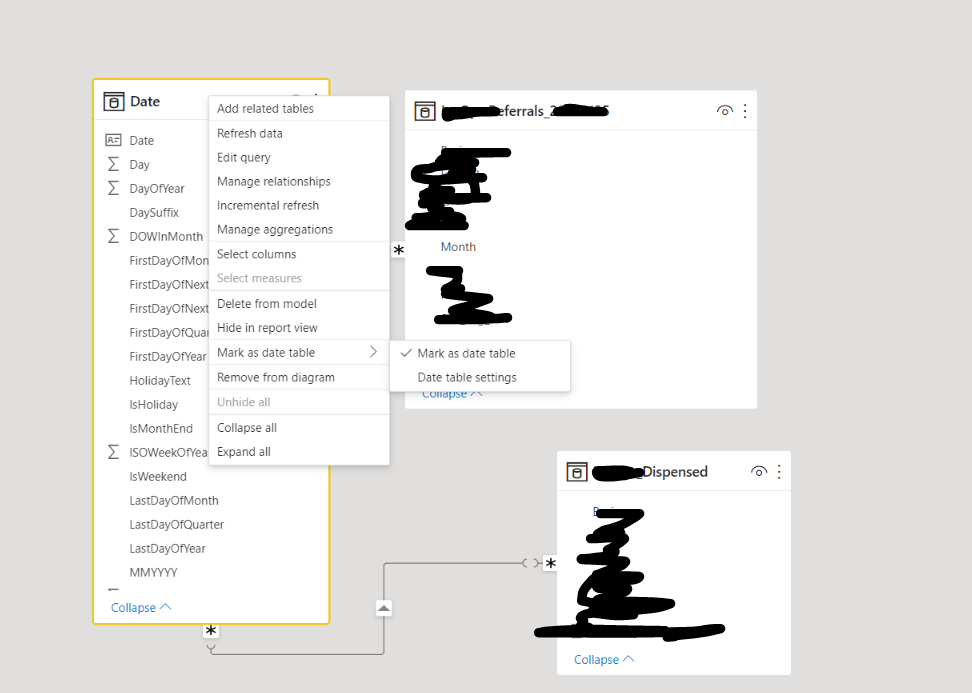
Task: Click the sigma icon beside DayOfYear
Action: coord(113,188)
